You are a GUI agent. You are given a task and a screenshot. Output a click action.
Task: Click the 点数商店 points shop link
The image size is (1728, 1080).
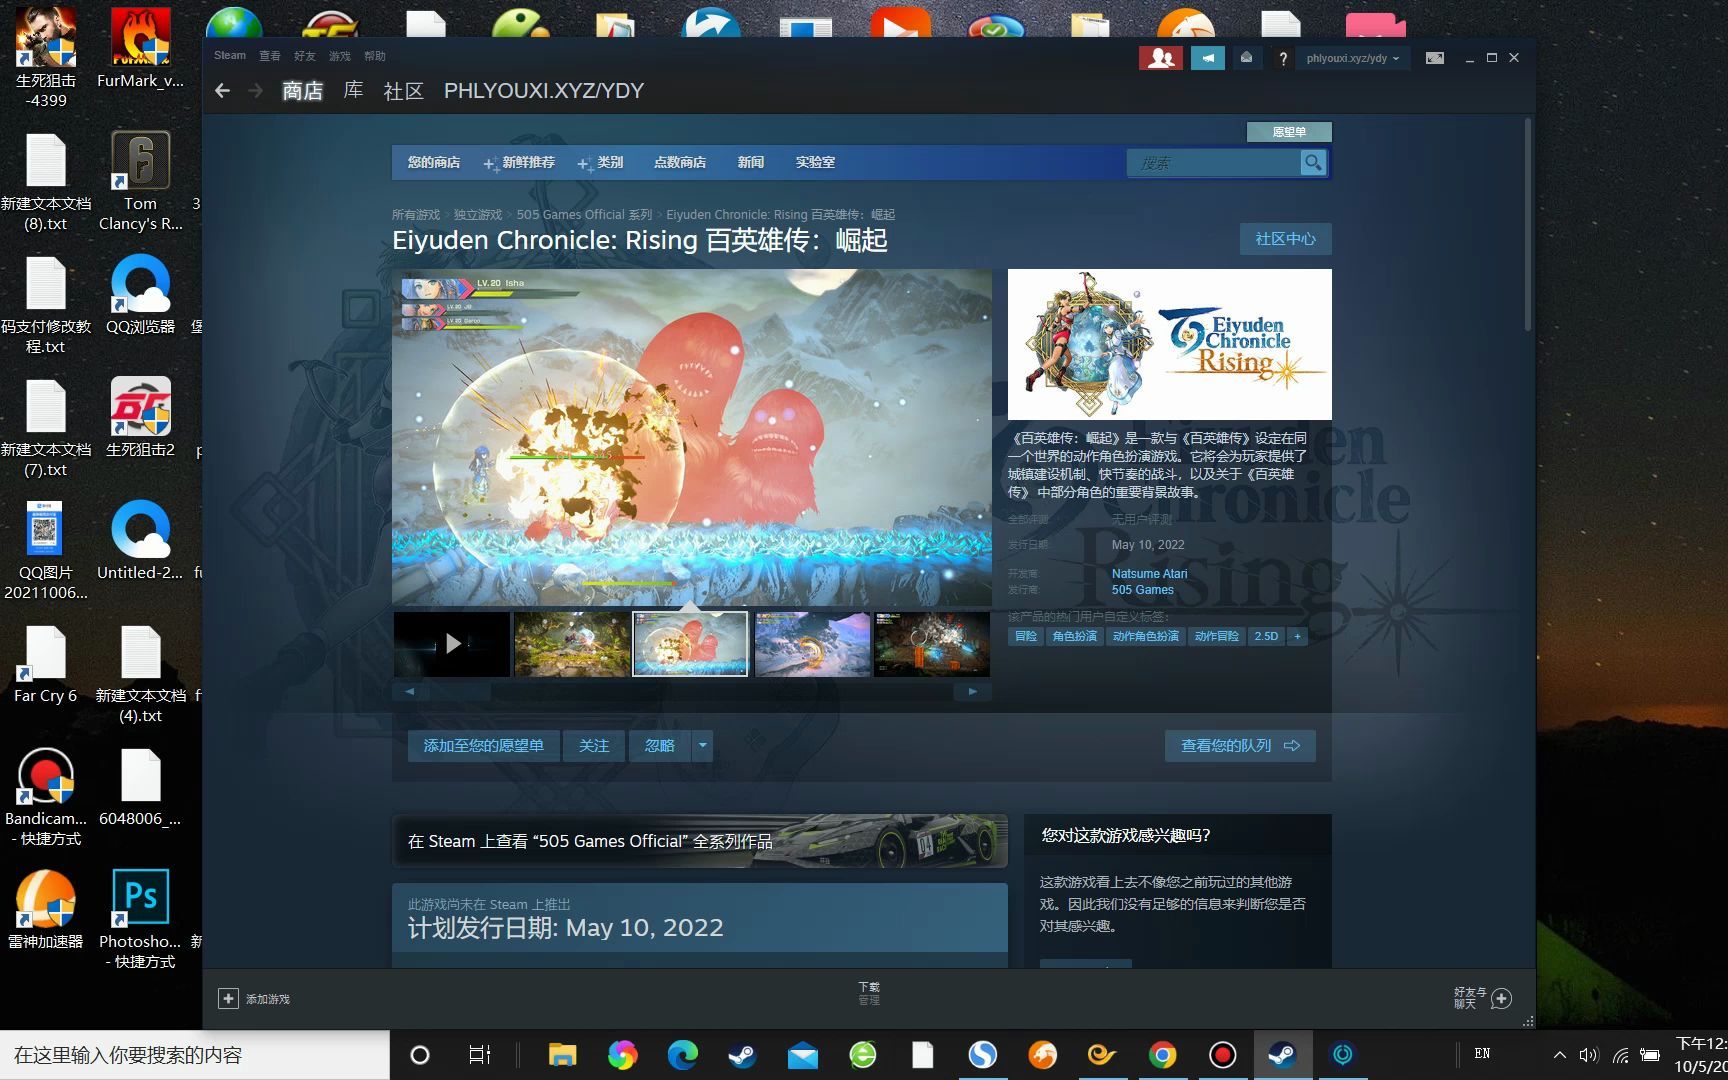pyautogui.click(x=680, y=162)
